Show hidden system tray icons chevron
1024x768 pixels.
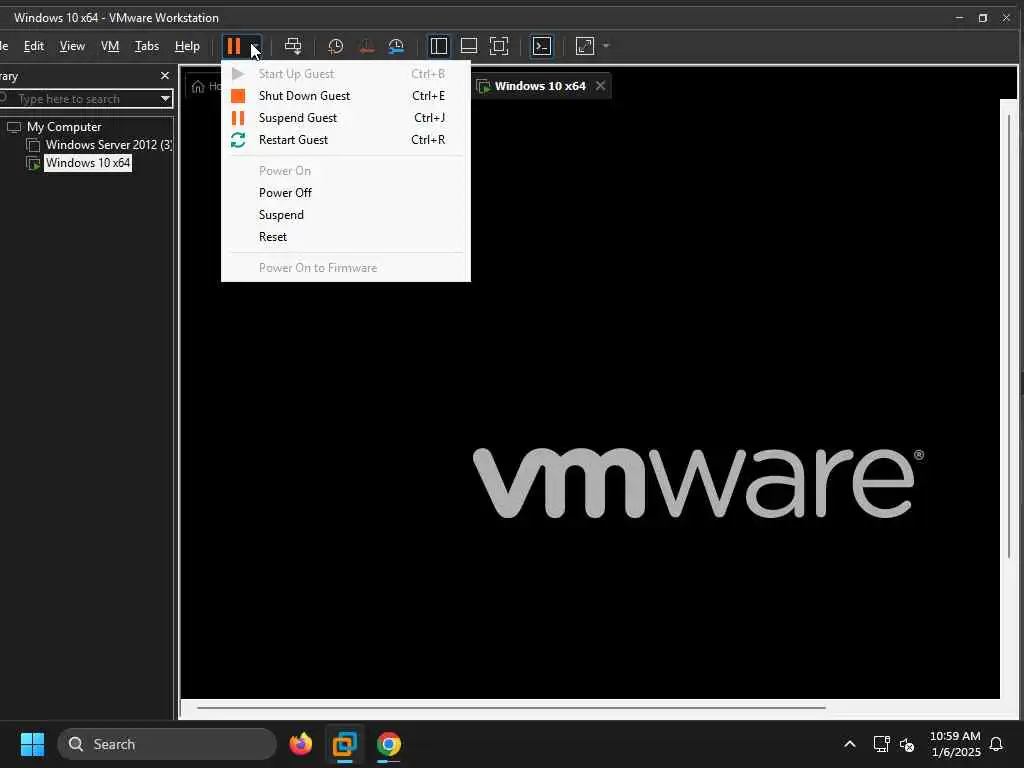pyautogui.click(x=850, y=744)
